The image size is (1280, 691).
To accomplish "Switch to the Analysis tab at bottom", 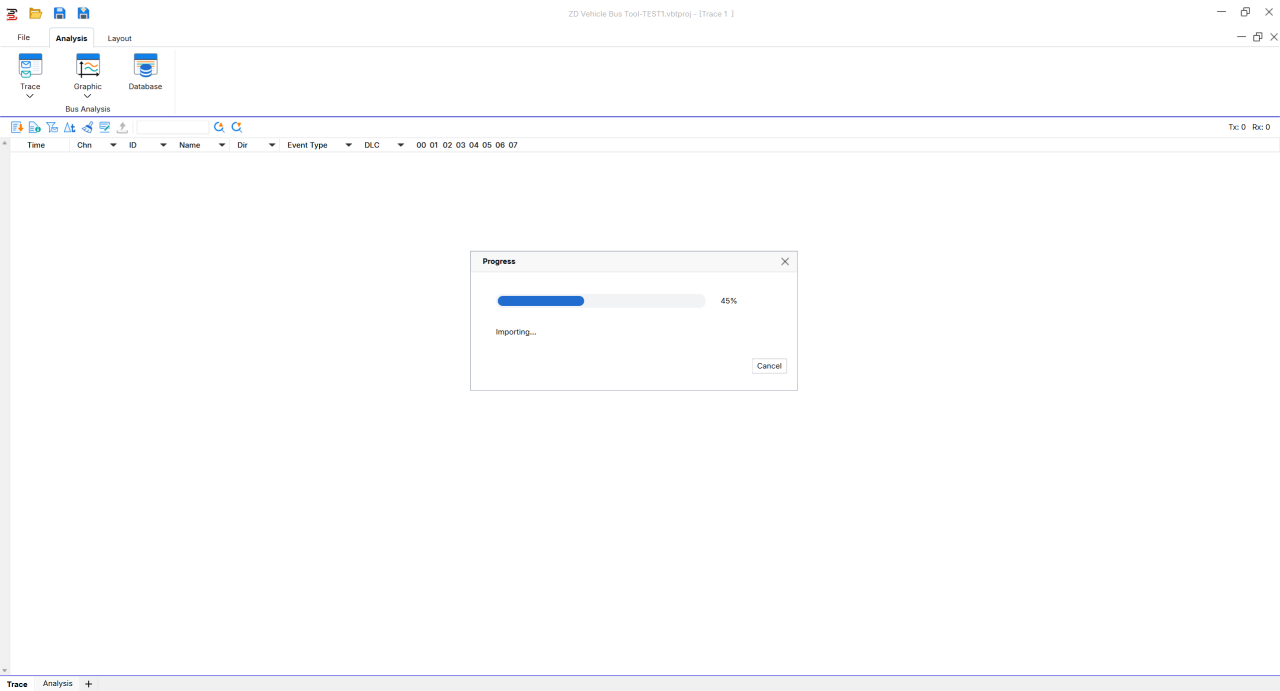I will pos(58,683).
